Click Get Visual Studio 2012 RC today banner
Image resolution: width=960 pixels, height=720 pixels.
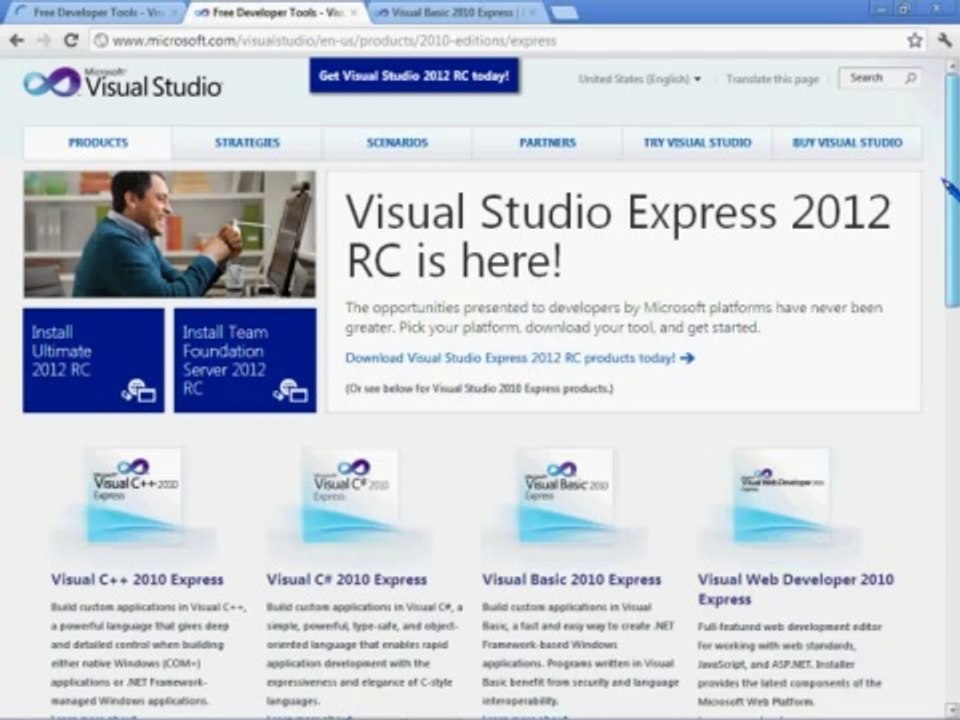coord(414,76)
